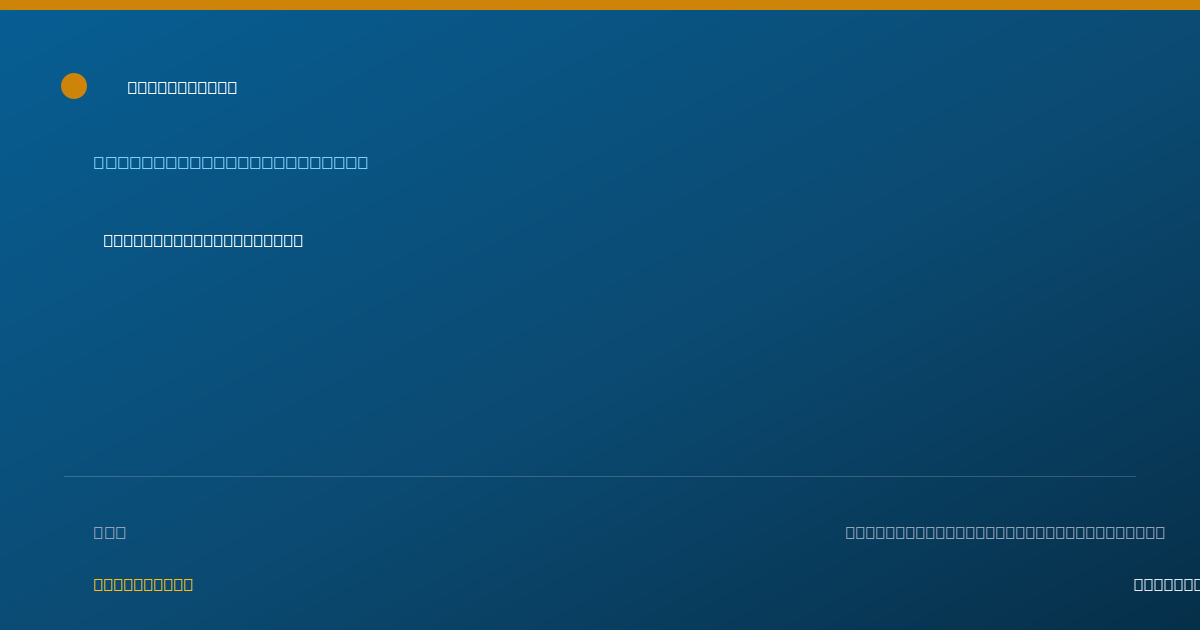Click the white subtitle text under the heading

point(203,240)
